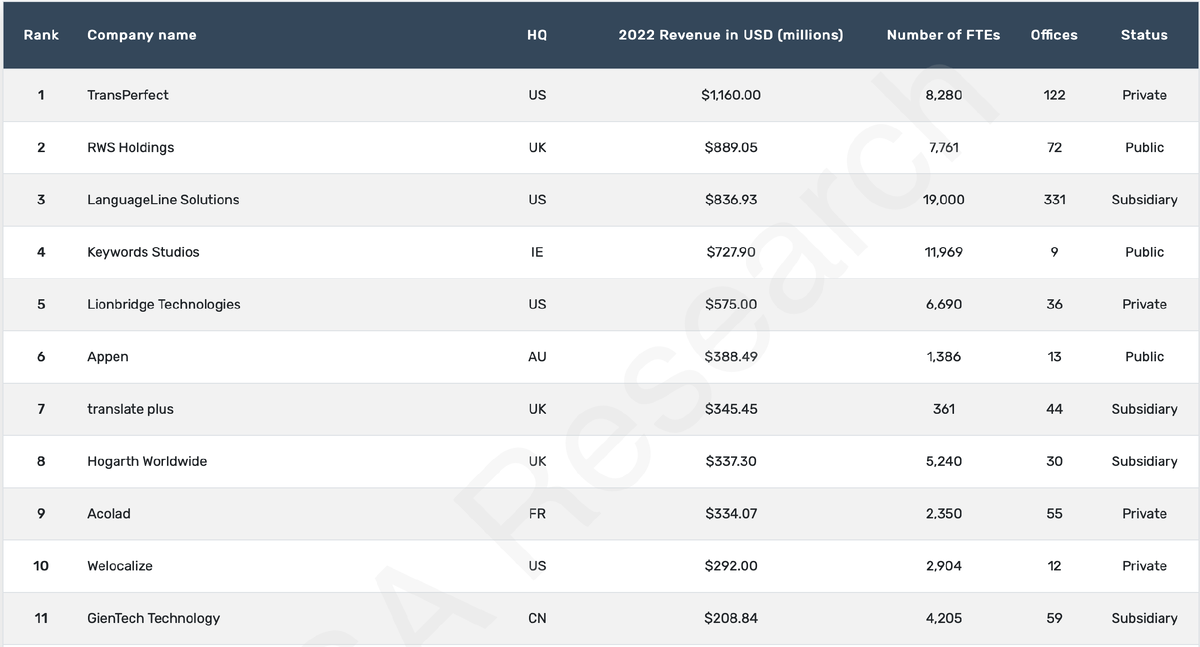Click the 2,350 FTEs value
Viewport: 1200px width, 647px height.
point(944,514)
